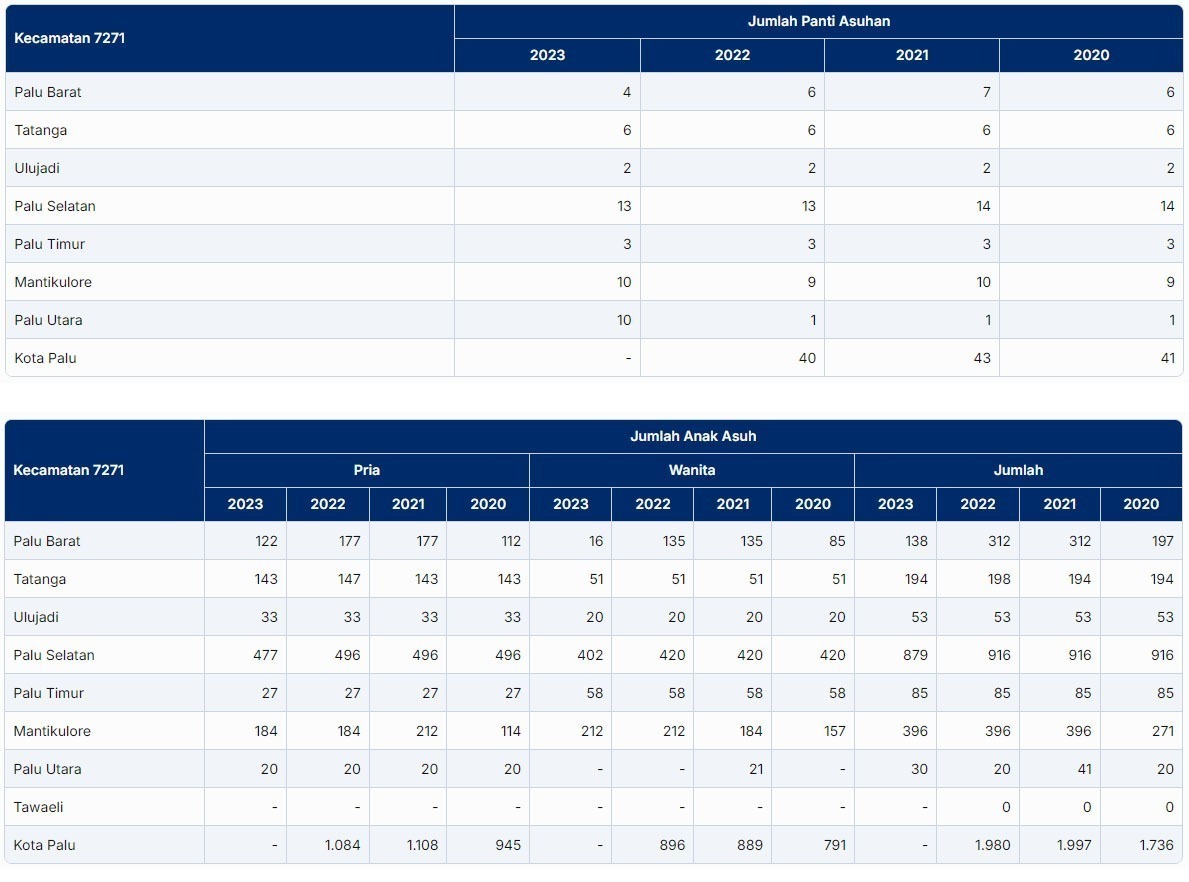
Task: Select "Ulujadi" in the Anak Asuh table
Action: click(x=36, y=617)
